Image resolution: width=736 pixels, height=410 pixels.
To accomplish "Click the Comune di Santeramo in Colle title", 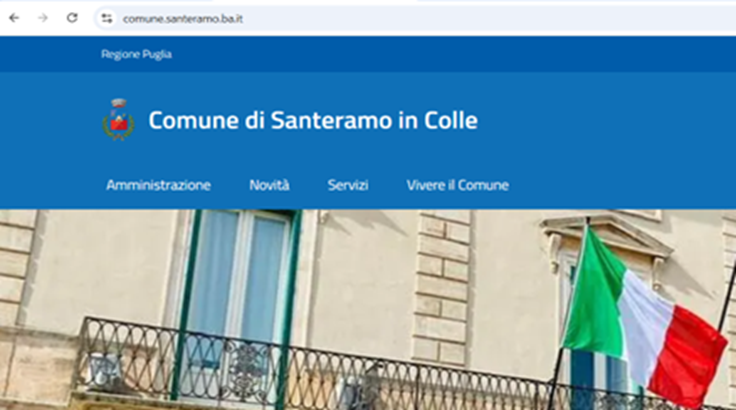I will point(313,120).
